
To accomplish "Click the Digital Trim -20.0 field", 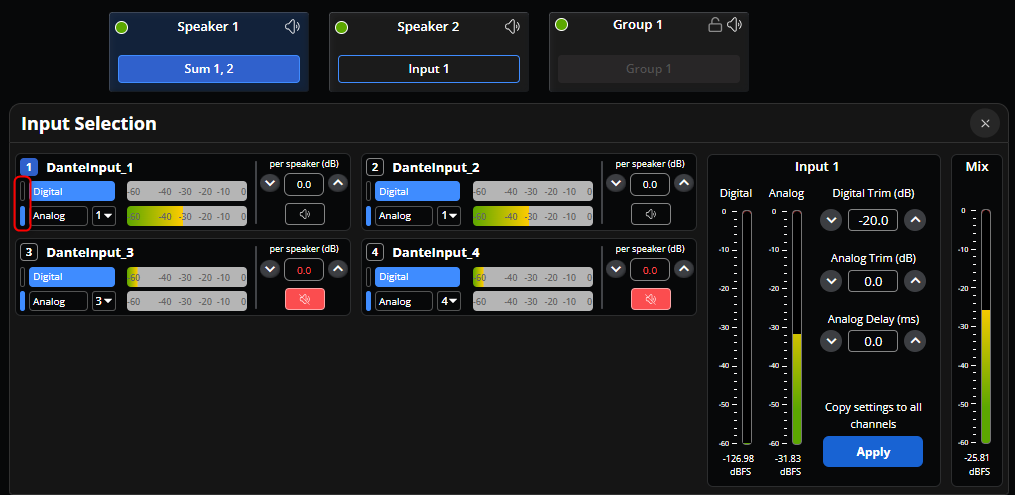I will coord(873,221).
